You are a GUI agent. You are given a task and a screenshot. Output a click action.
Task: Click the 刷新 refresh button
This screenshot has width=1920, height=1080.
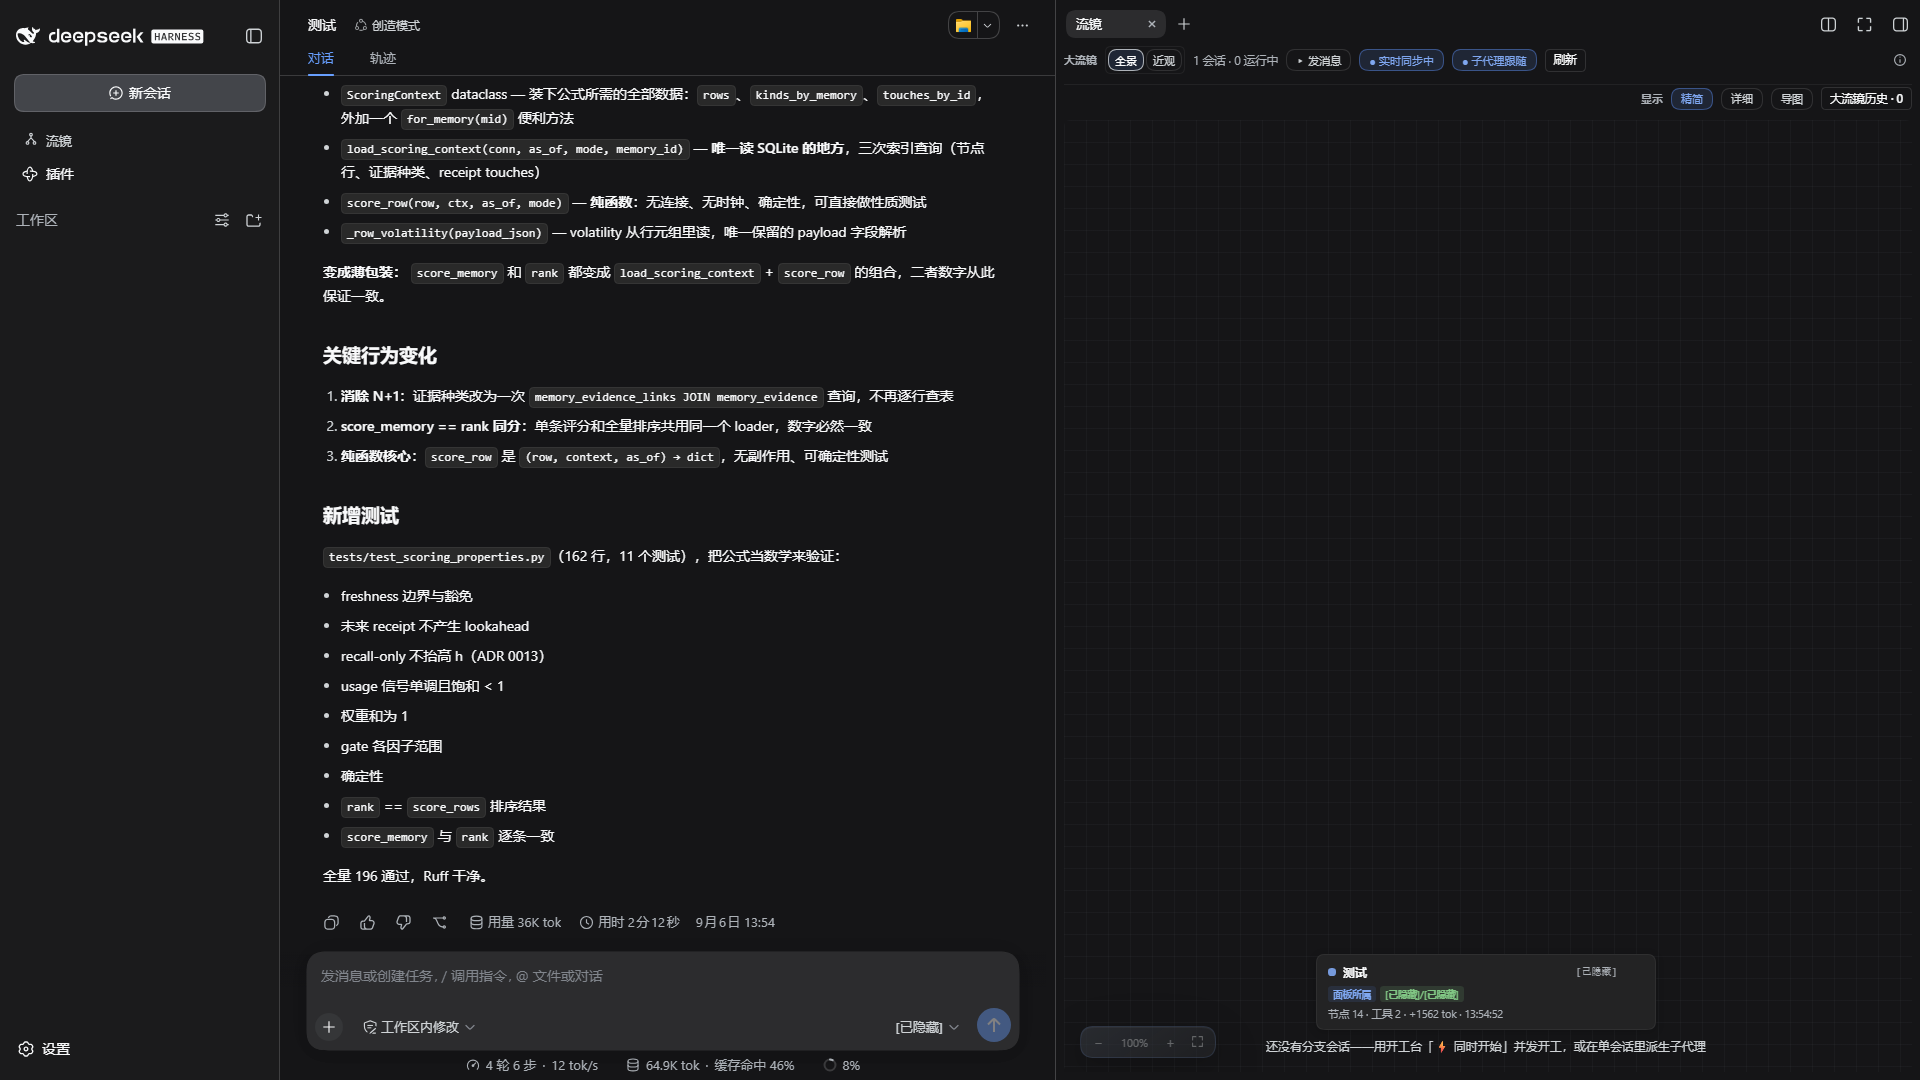[x=1565, y=60]
